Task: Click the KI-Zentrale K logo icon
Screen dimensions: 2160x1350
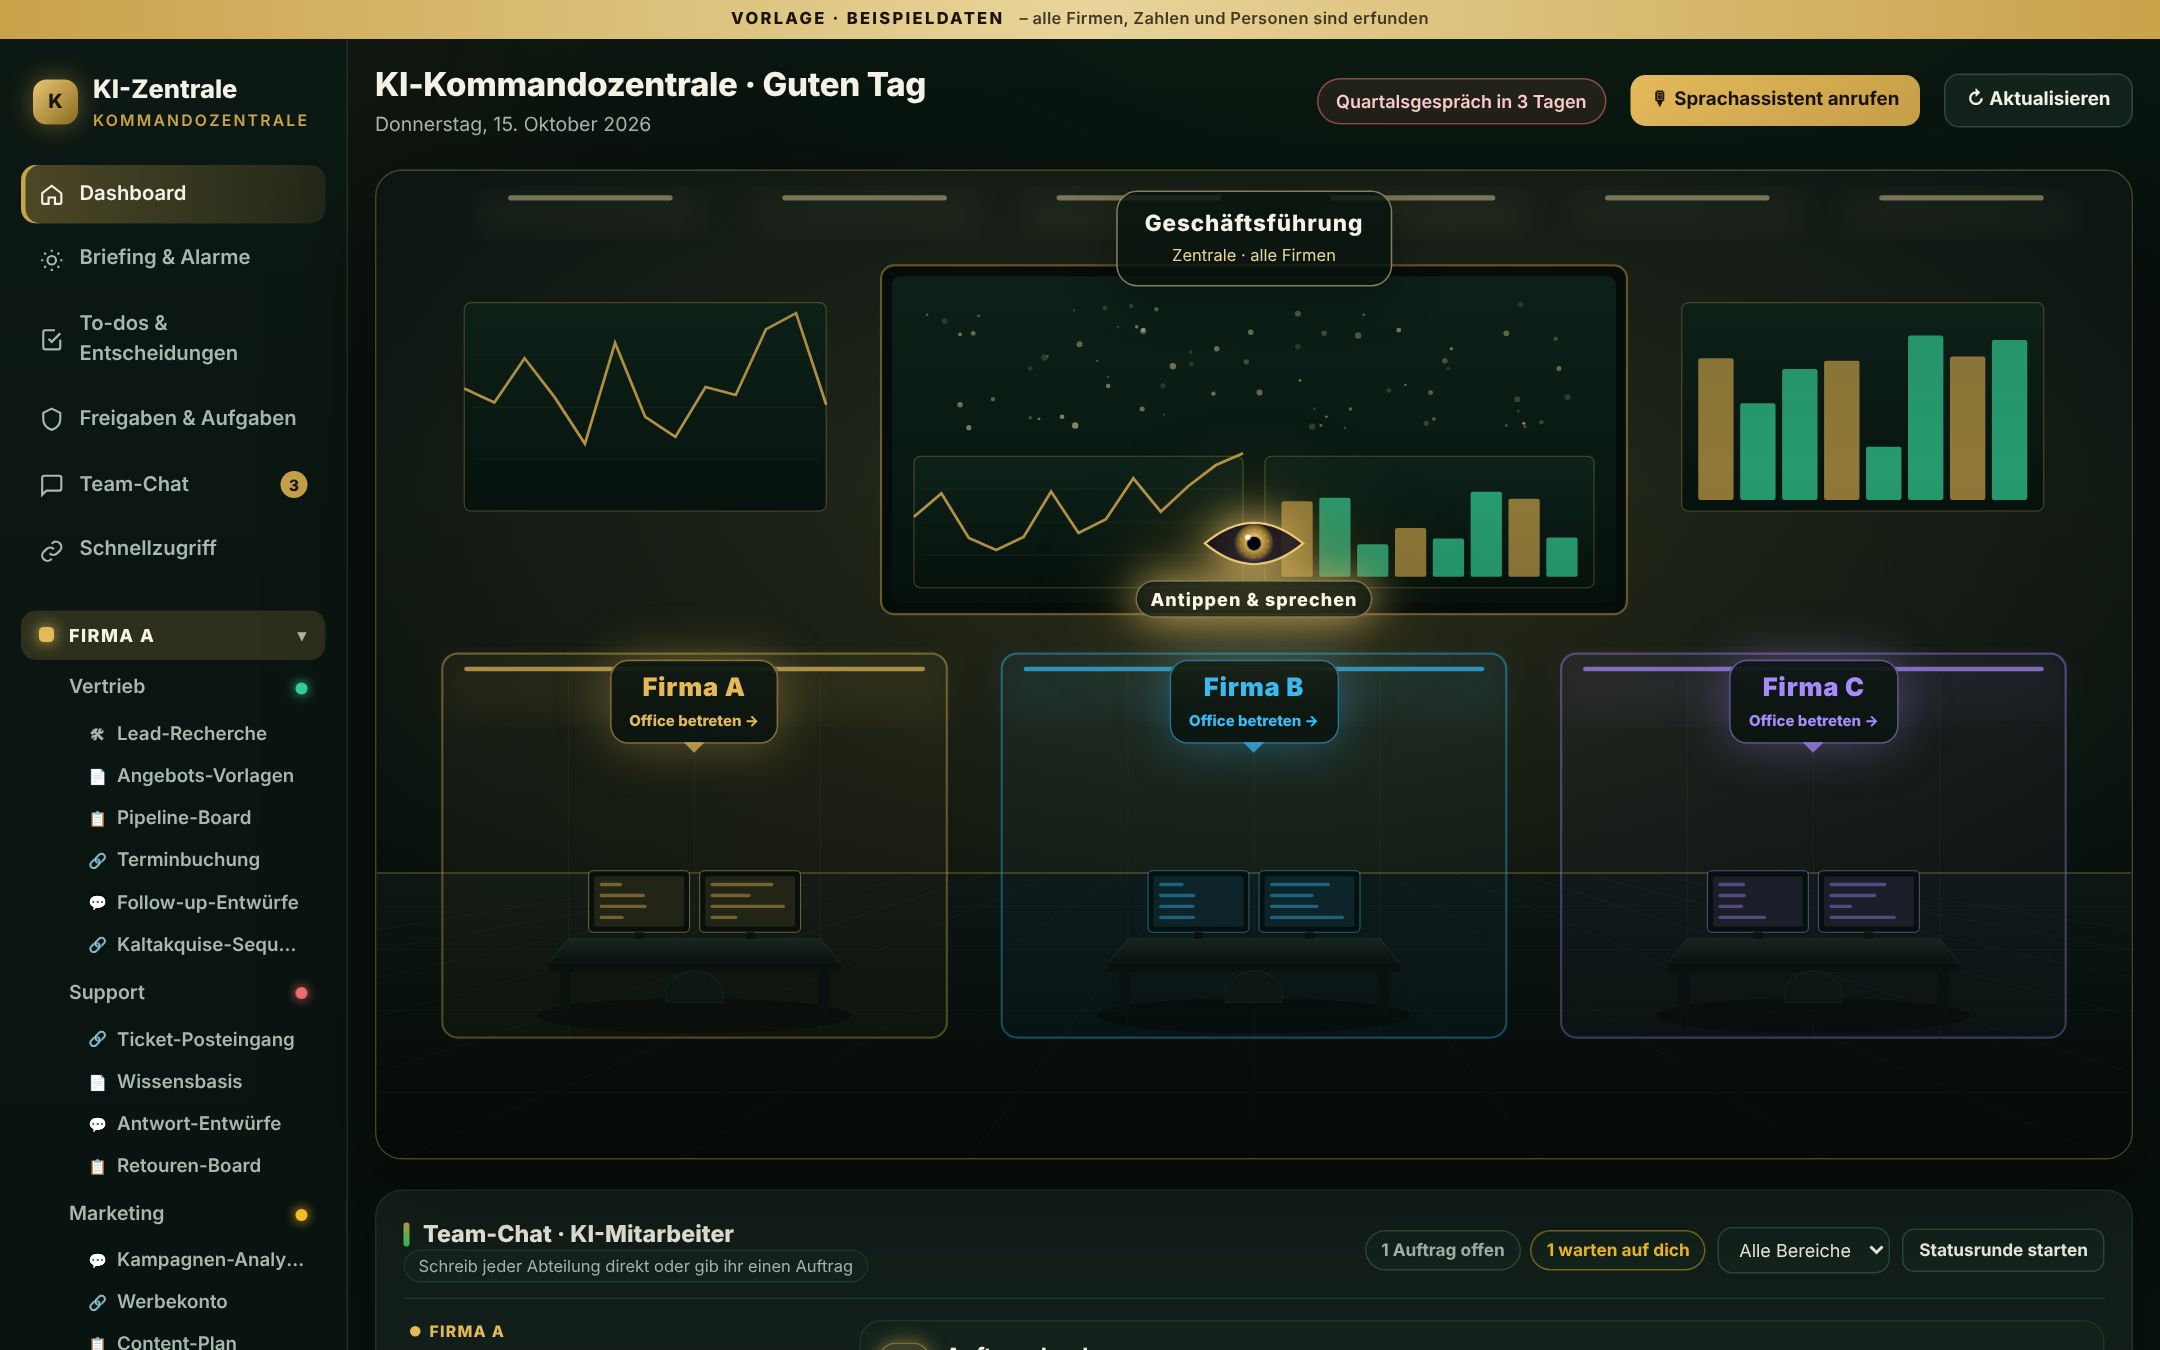Action: pos(55,101)
